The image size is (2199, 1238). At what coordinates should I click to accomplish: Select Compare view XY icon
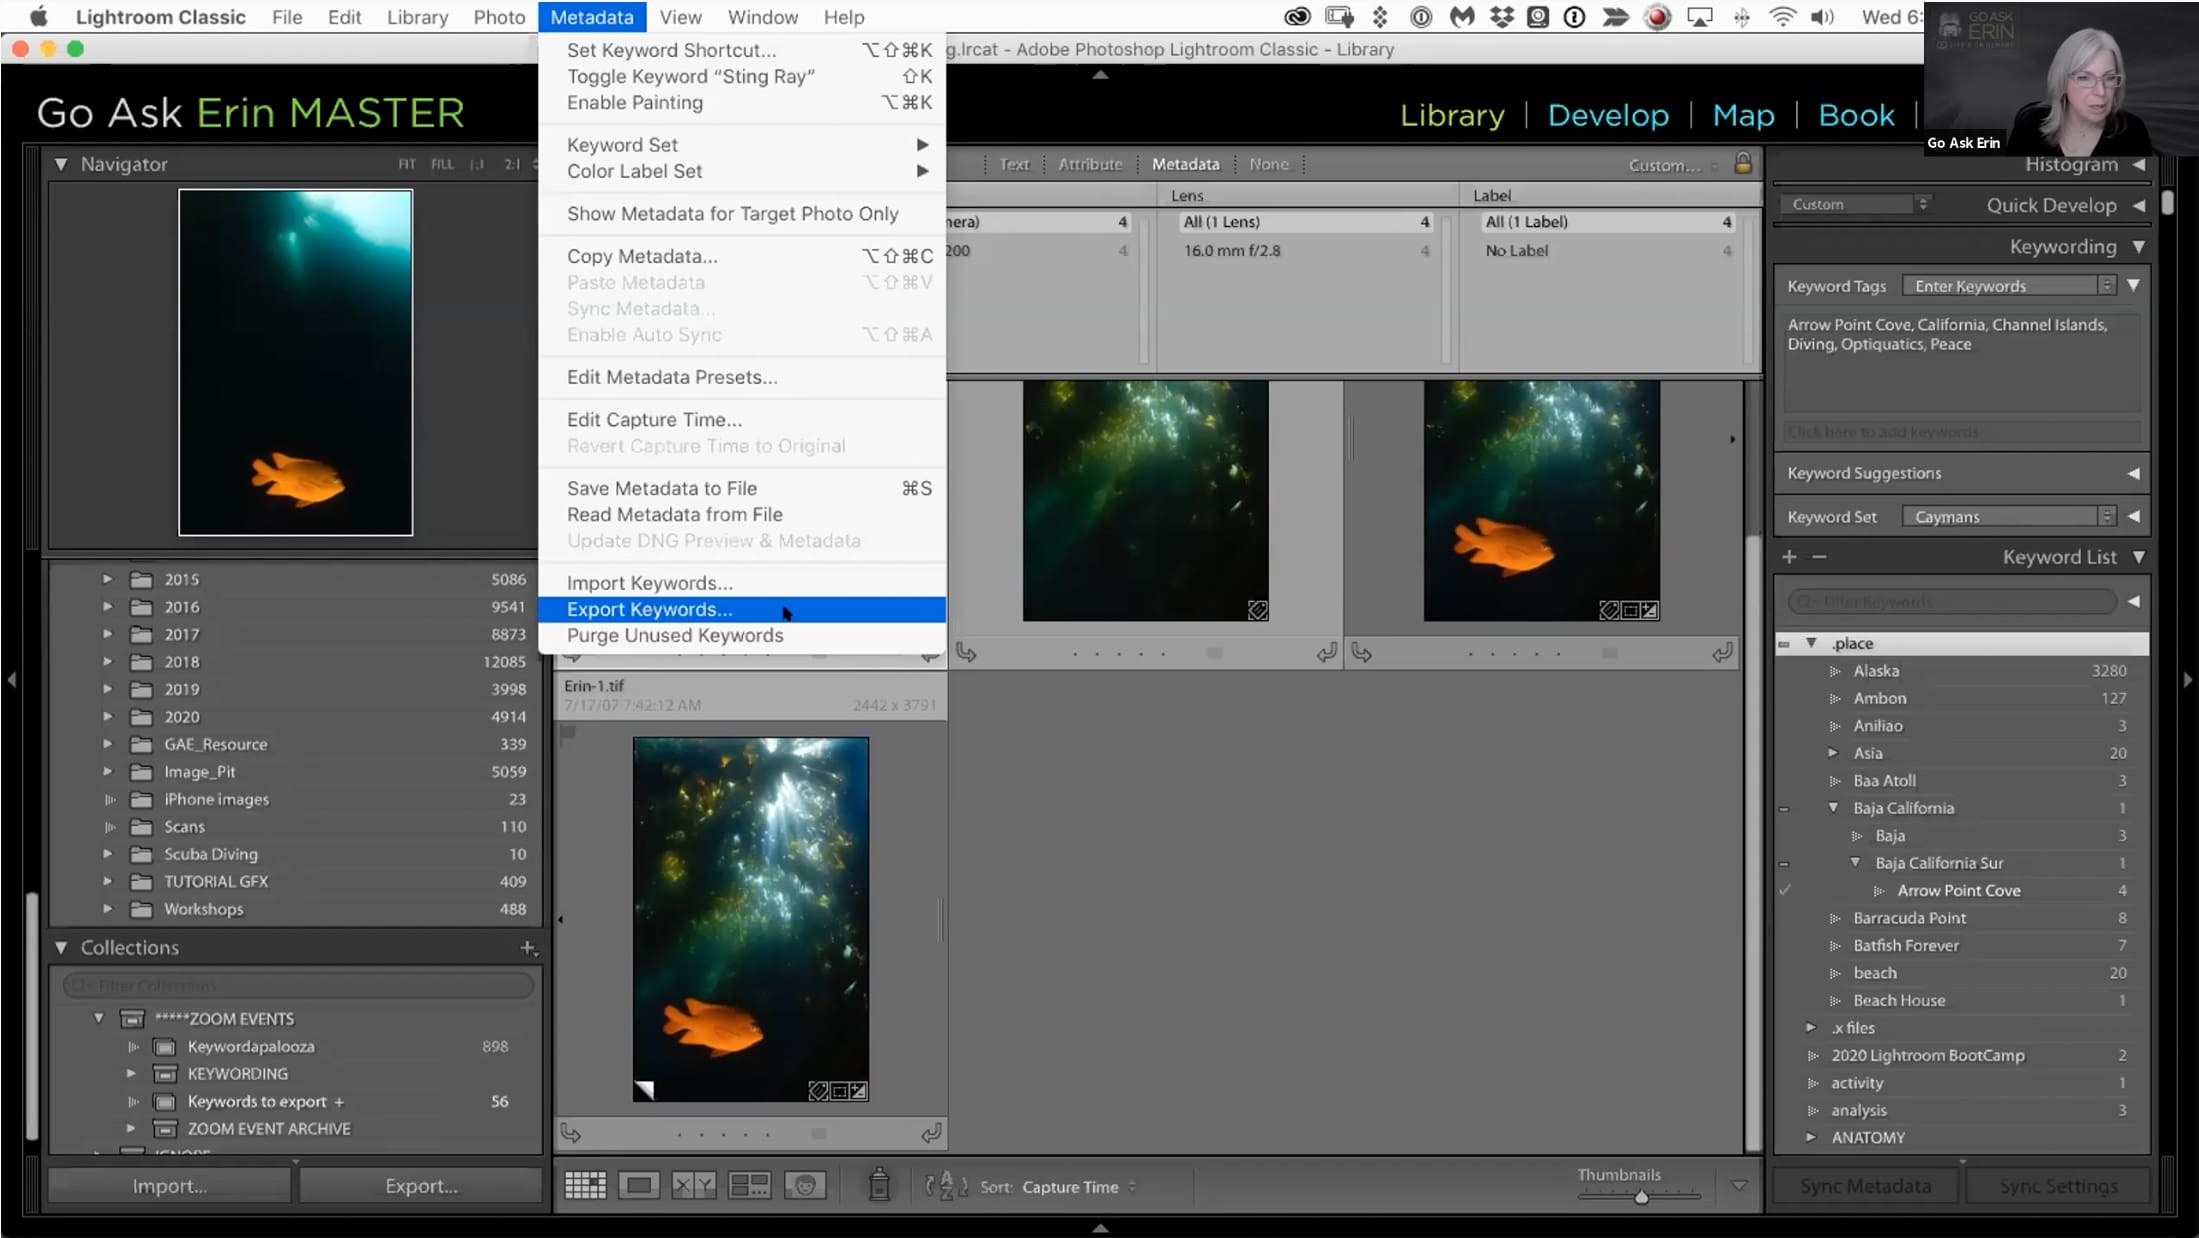pos(693,1186)
